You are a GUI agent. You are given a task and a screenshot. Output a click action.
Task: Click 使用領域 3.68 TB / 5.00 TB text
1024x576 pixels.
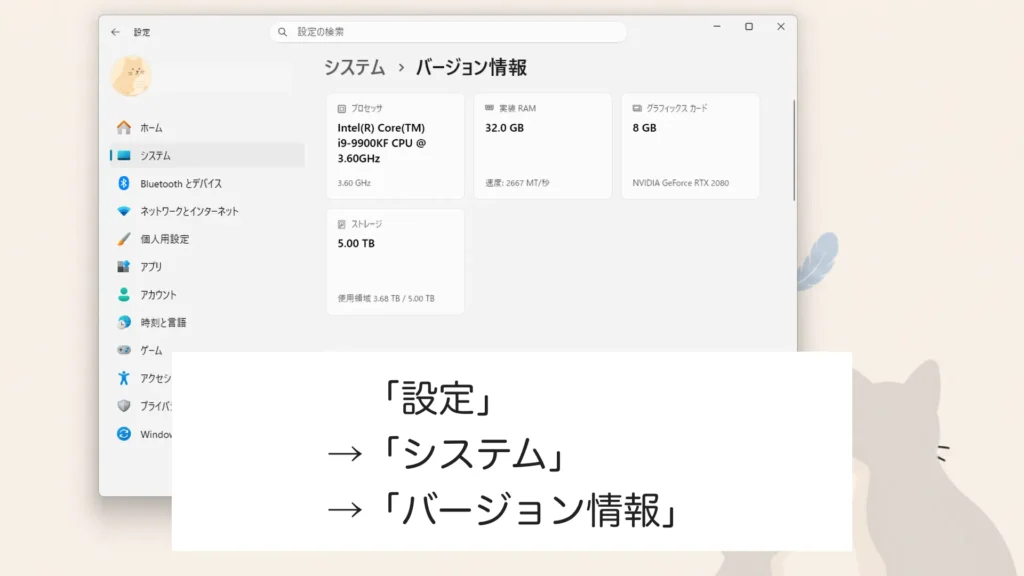pos(386,298)
